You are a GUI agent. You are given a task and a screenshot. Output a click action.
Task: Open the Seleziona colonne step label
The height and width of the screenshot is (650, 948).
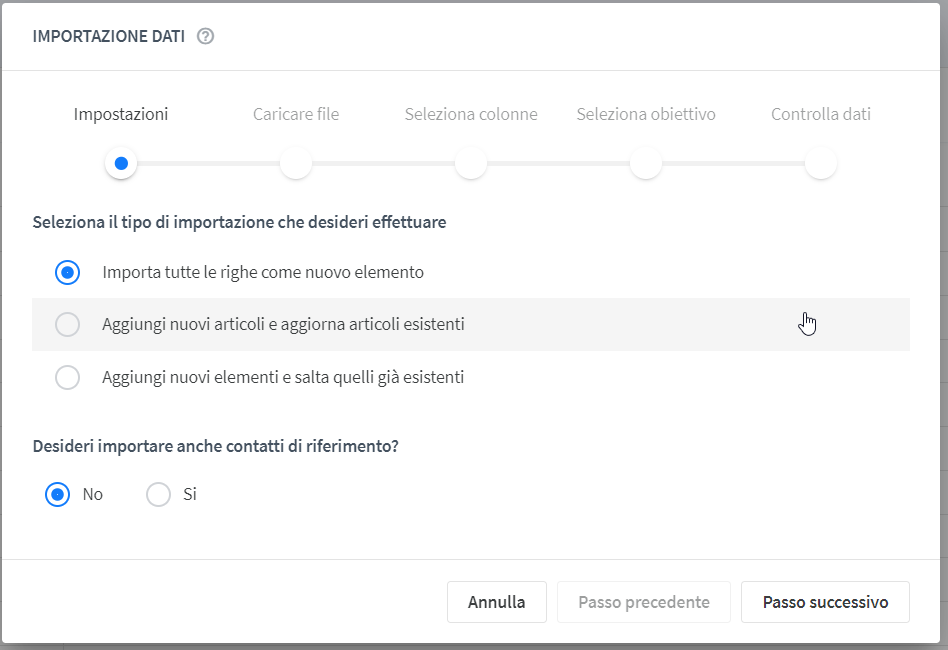471,114
